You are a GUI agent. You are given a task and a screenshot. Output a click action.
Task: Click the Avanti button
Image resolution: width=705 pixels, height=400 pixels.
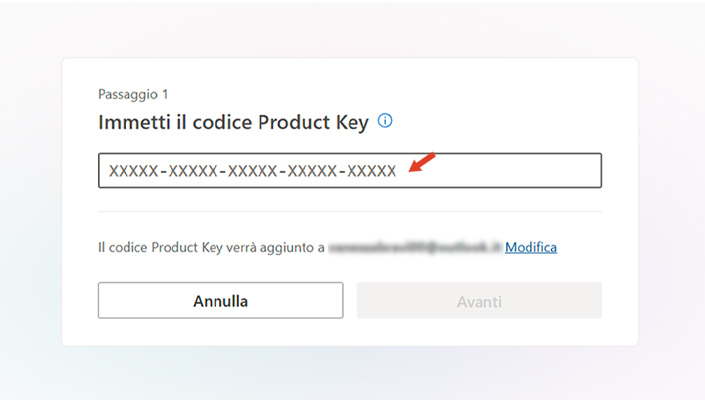(479, 301)
